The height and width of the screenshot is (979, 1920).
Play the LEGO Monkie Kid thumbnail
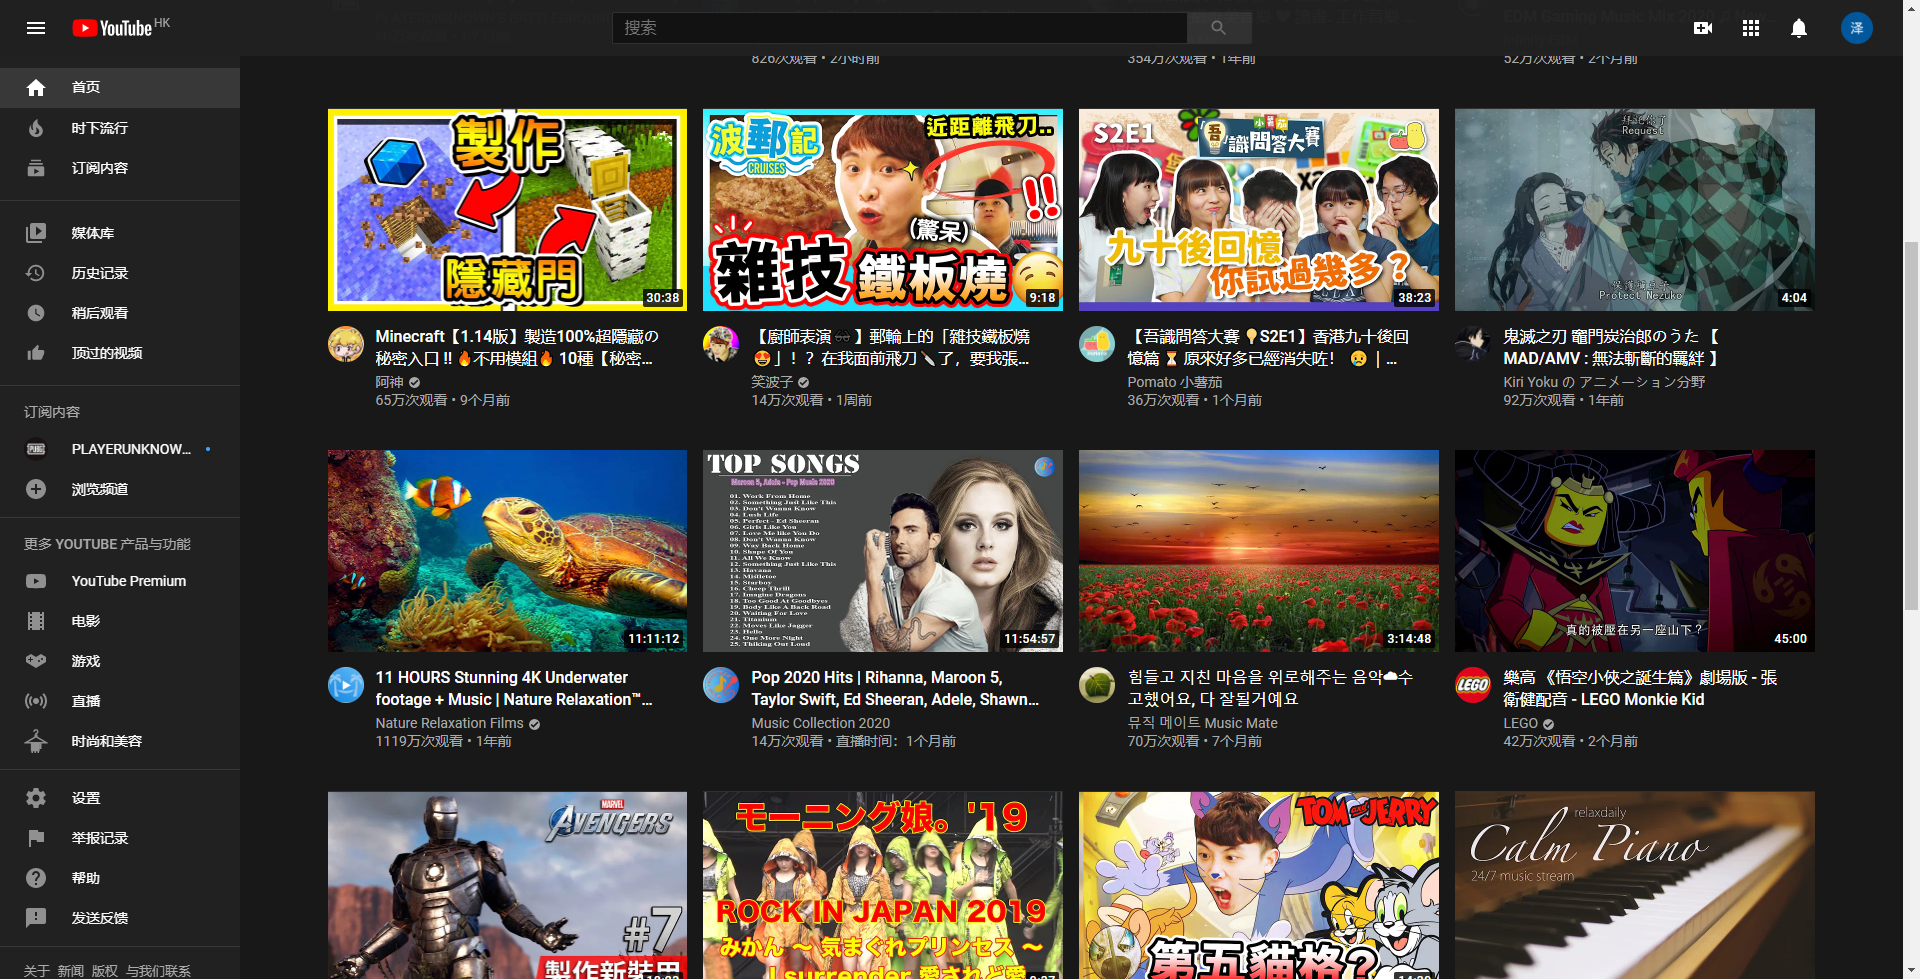1635,551
